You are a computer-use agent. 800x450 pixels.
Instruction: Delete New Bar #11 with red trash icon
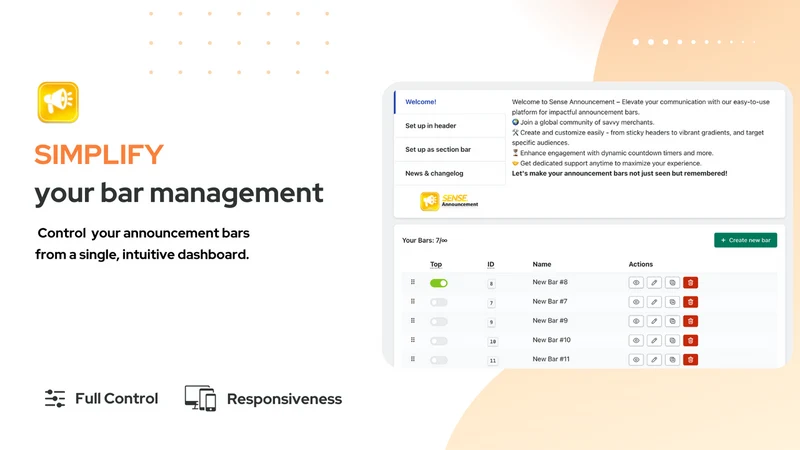tap(690, 360)
